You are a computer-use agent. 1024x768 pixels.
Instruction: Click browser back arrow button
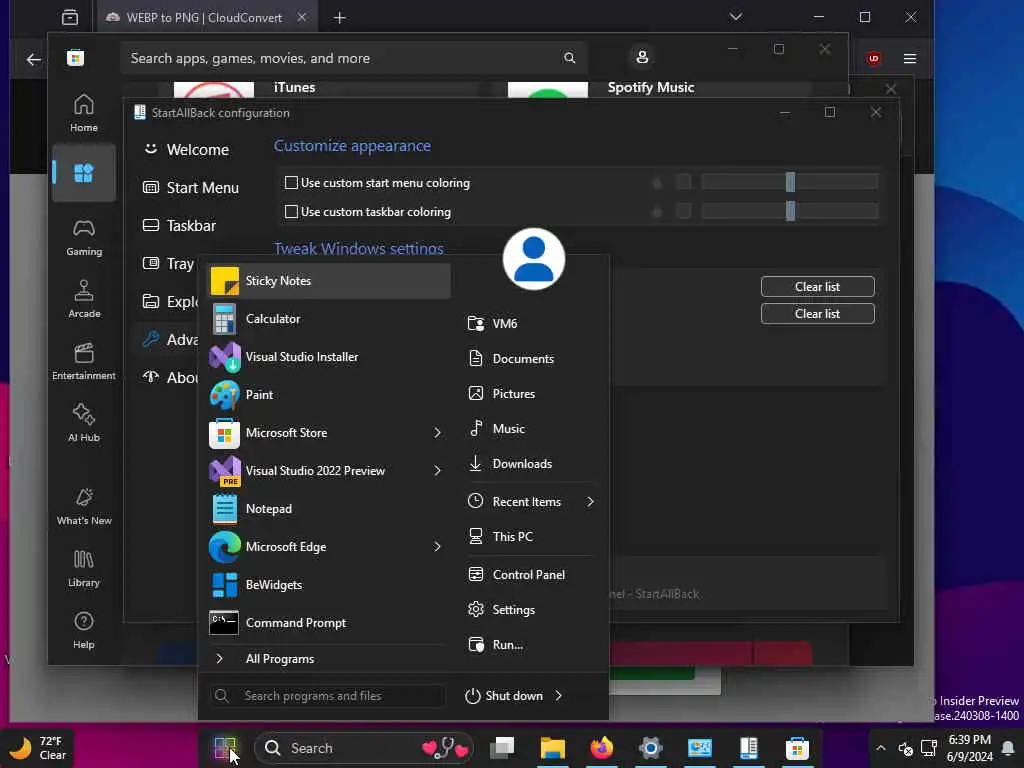point(33,60)
